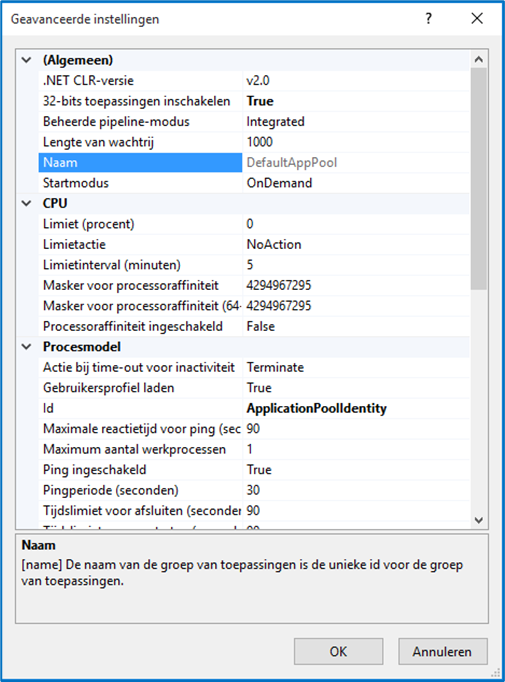Screen dimensions: 505x682
Task: Click the False value for Processoraffiniteit
Action: pos(355,326)
